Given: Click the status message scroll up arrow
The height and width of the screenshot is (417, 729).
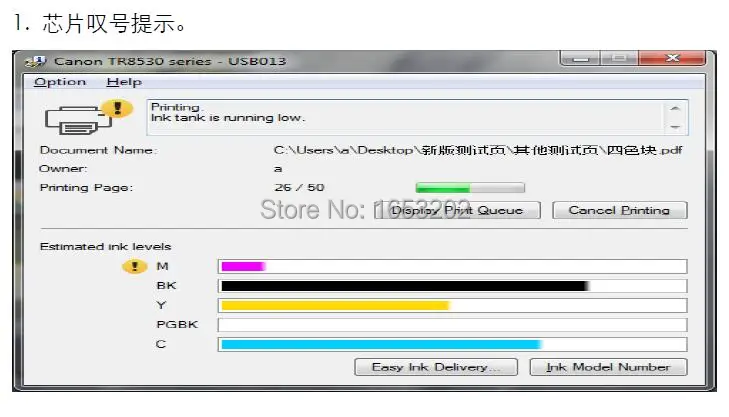Looking at the screenshot, I should coord(675,108).
